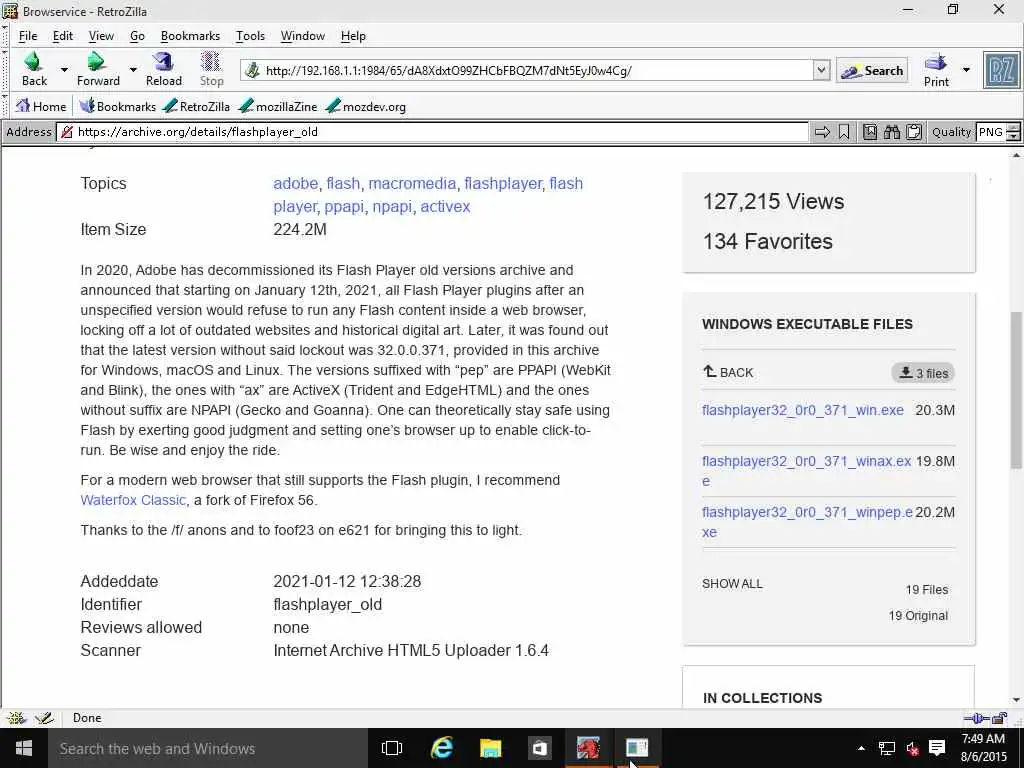The width and height of the screenshot is (1024, 768).
Task: Click the bookmark ribbon icon in address bar
Action: point(844,132)
